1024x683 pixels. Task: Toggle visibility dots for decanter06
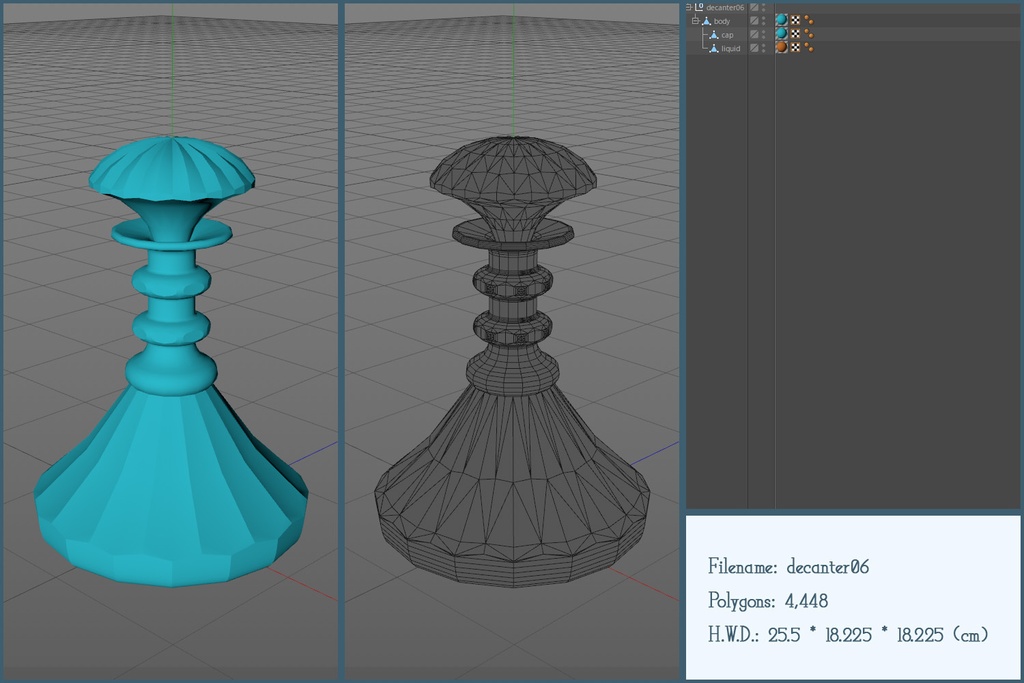point(763,7)
